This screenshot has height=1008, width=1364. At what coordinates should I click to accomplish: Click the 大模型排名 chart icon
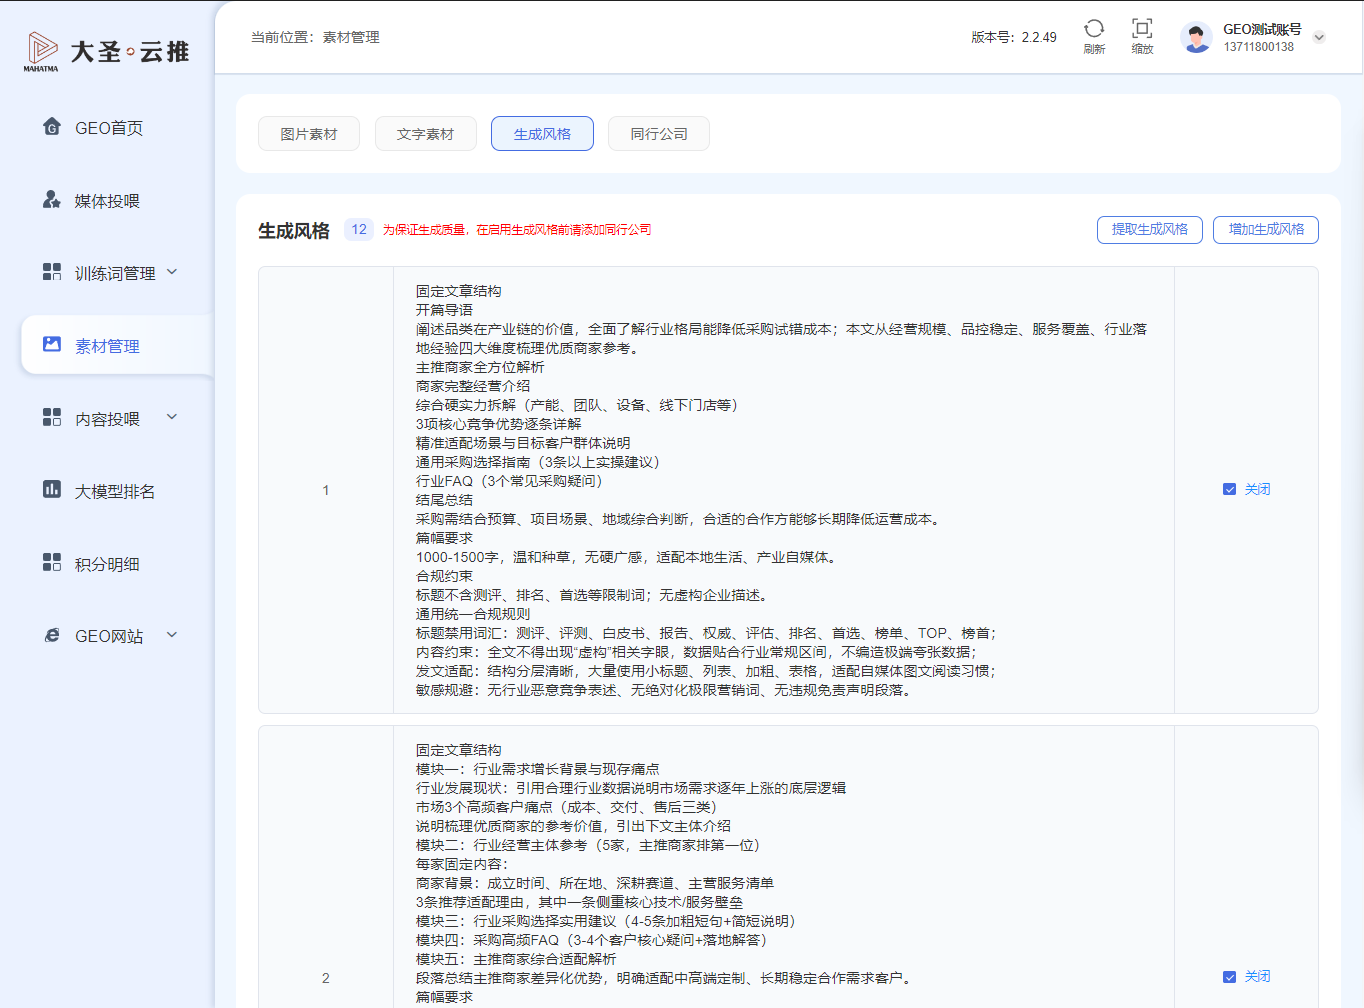52,490
